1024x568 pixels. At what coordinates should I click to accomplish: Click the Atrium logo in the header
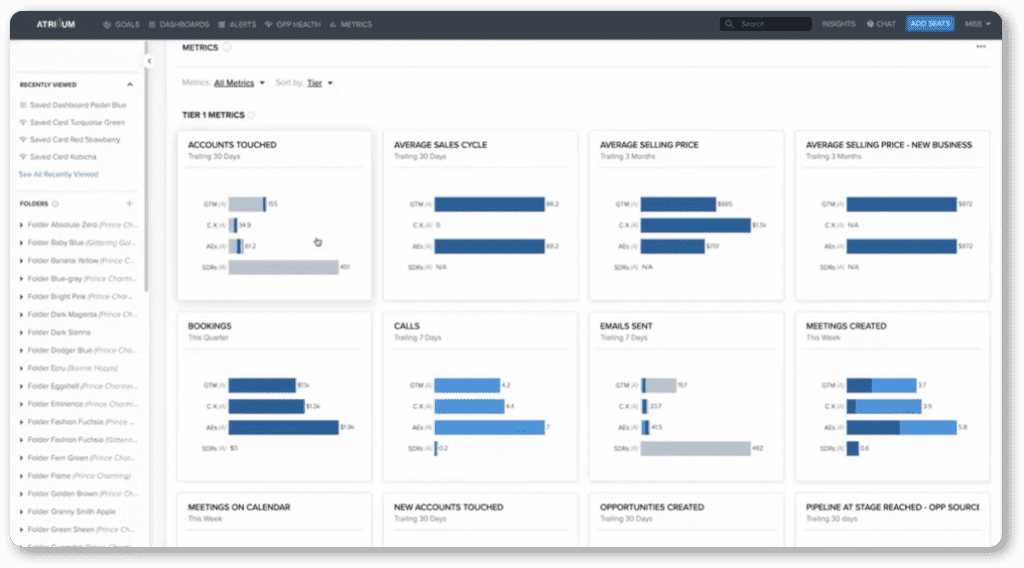pyautogui.click(x=55, y=24)
